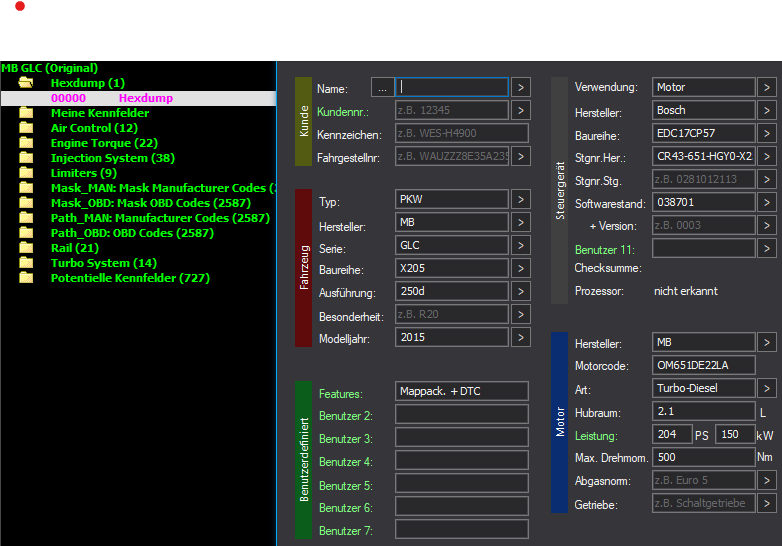Open the arrow next to + Version
The width and height of the screenshot is (782, 546).
click(767, 225)
